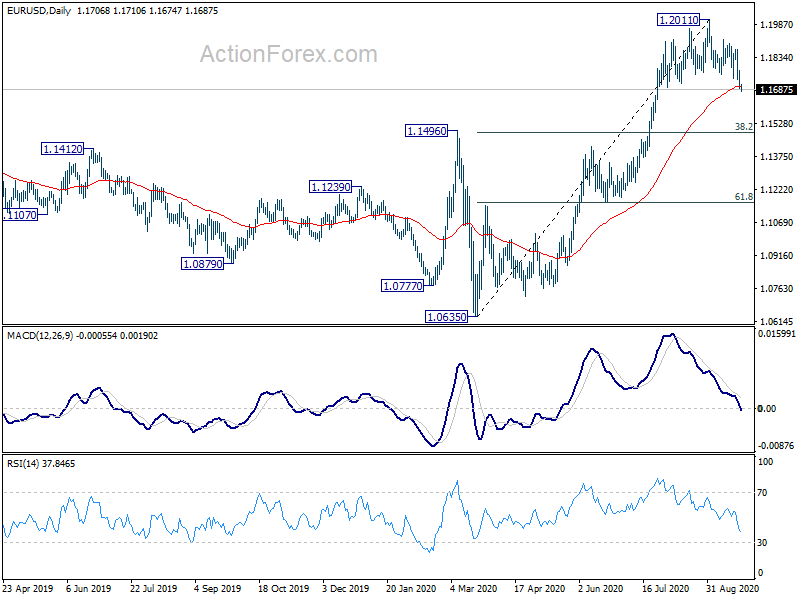Click the 23 Apr 2019 date marker

[x=28, y=589]
